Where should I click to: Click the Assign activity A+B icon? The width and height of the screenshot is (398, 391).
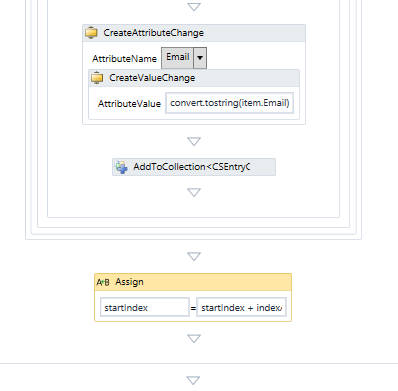tap(103, 282)
